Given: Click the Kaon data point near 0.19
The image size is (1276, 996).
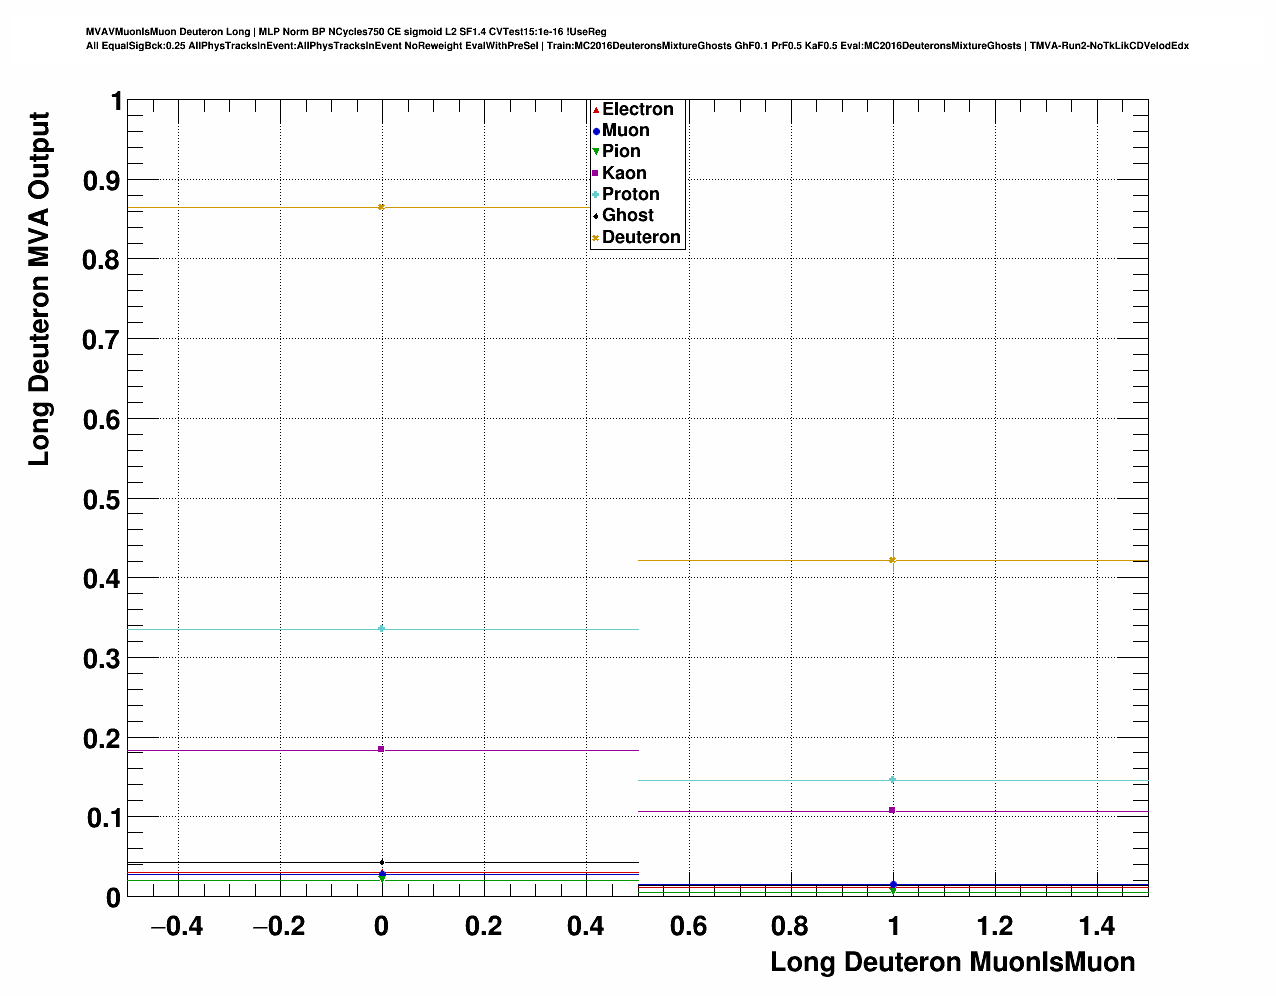Looking at the screenshot, I should click(x=381, y=749).
